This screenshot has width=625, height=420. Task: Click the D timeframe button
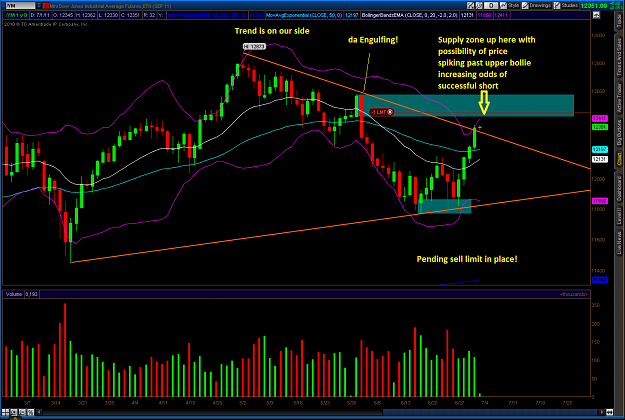point(491,6)
